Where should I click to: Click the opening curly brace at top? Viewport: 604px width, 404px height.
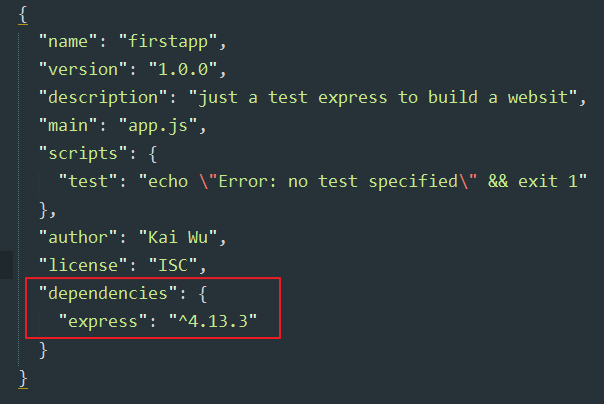[23, 15]
